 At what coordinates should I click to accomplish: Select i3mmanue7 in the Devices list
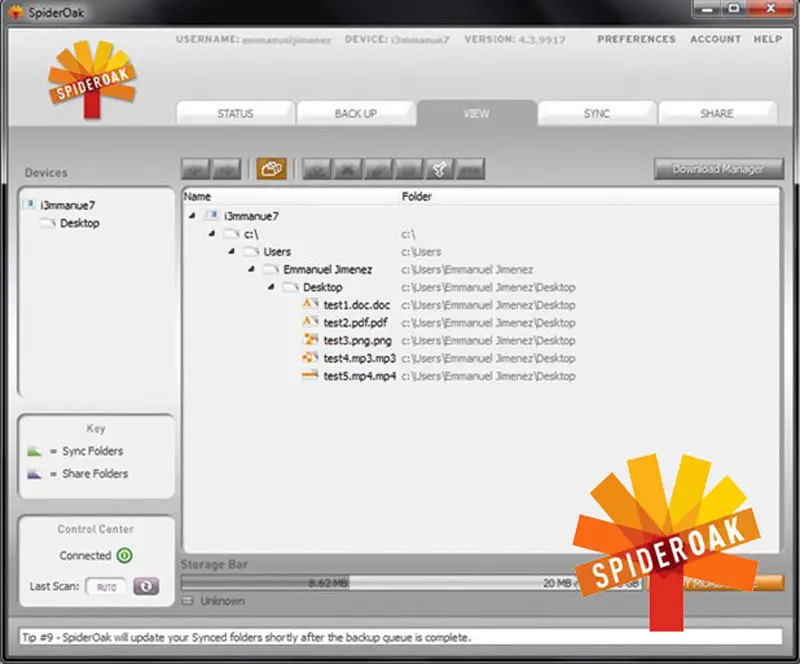(x=67, y=205)
